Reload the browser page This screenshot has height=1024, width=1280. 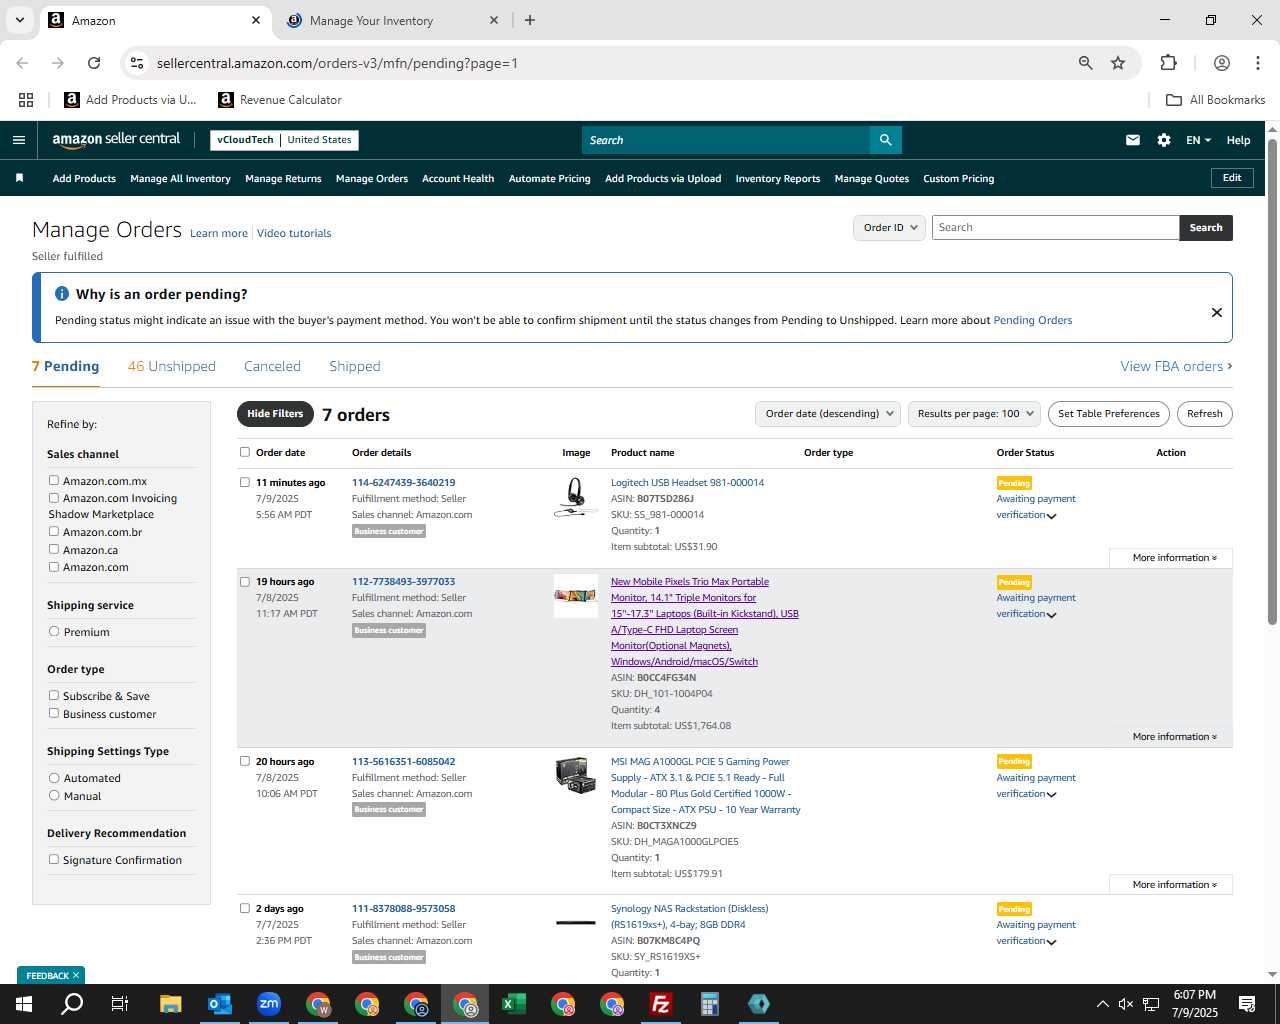click(x=94, y=63)
